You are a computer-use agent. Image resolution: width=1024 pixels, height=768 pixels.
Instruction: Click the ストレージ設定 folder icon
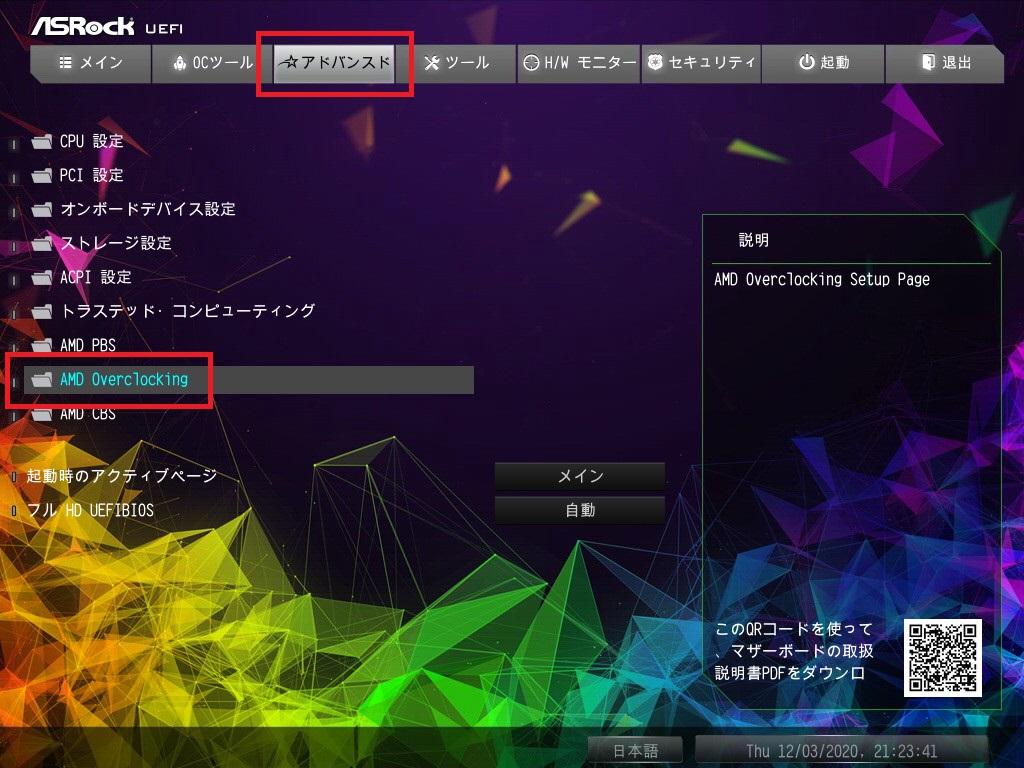[x=42, y=243]
